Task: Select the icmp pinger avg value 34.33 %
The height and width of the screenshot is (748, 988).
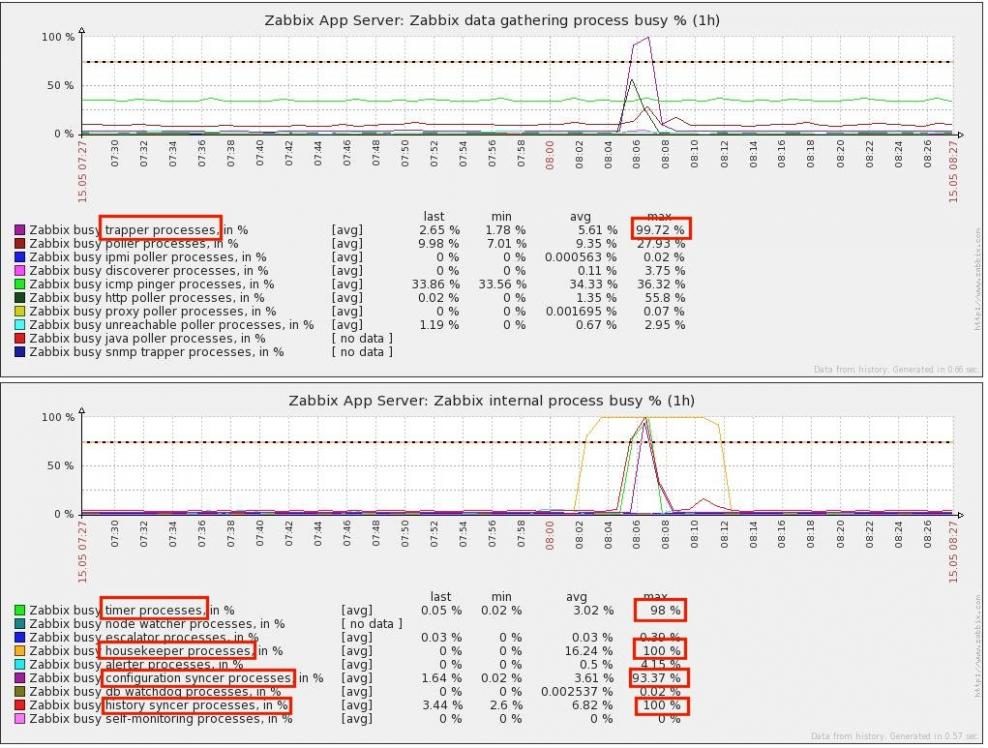Action: click(592, 284)
